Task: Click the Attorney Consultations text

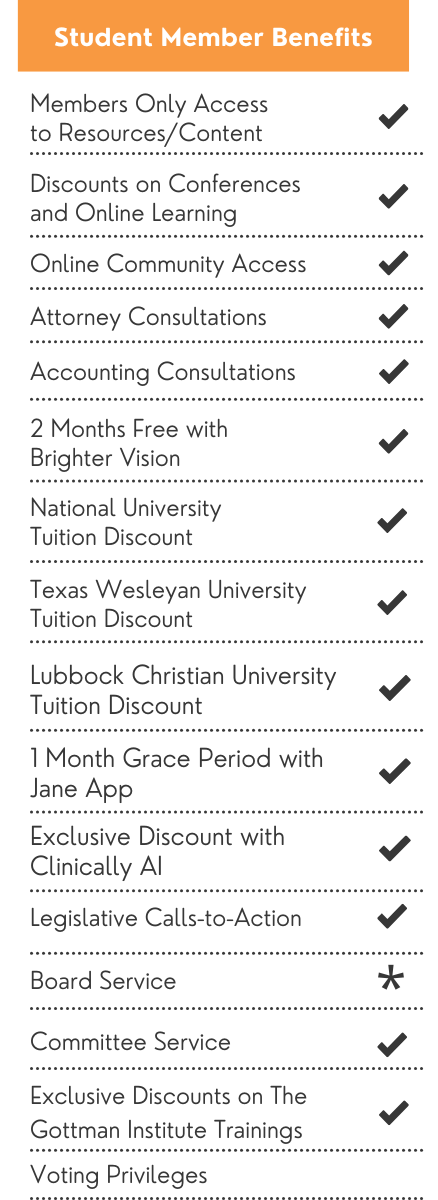Action: (x=148, y=318)
